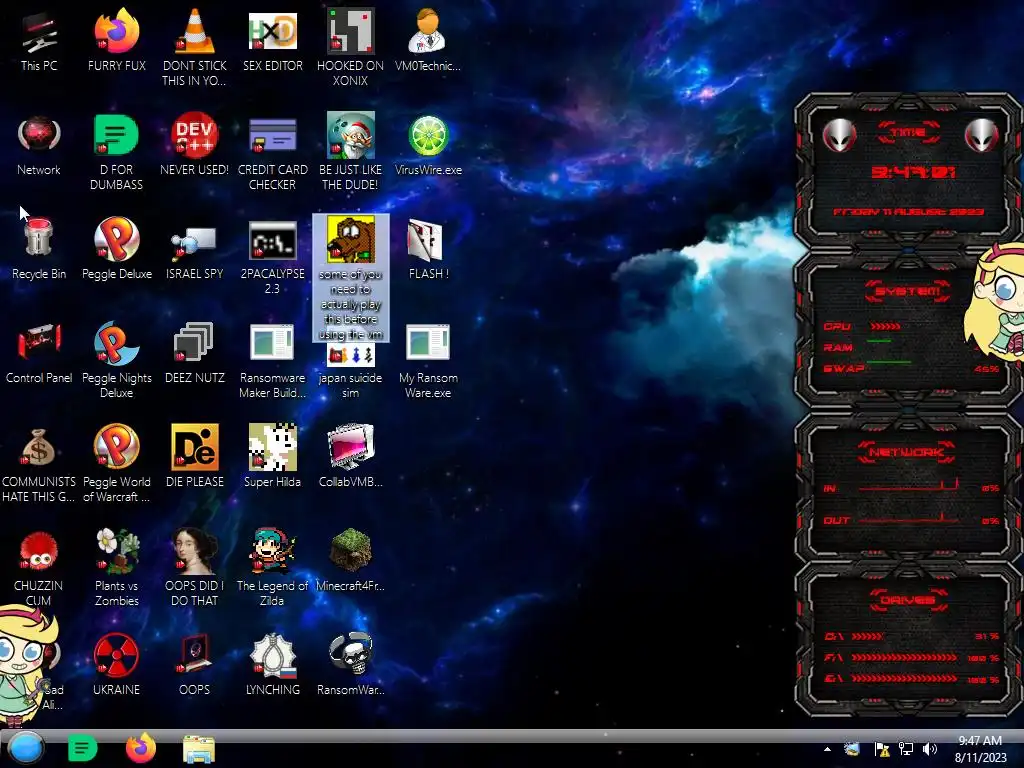1024x768 pixels.
Task: Click the taskbar clock showing 9:47 AM
Action: 980,749
